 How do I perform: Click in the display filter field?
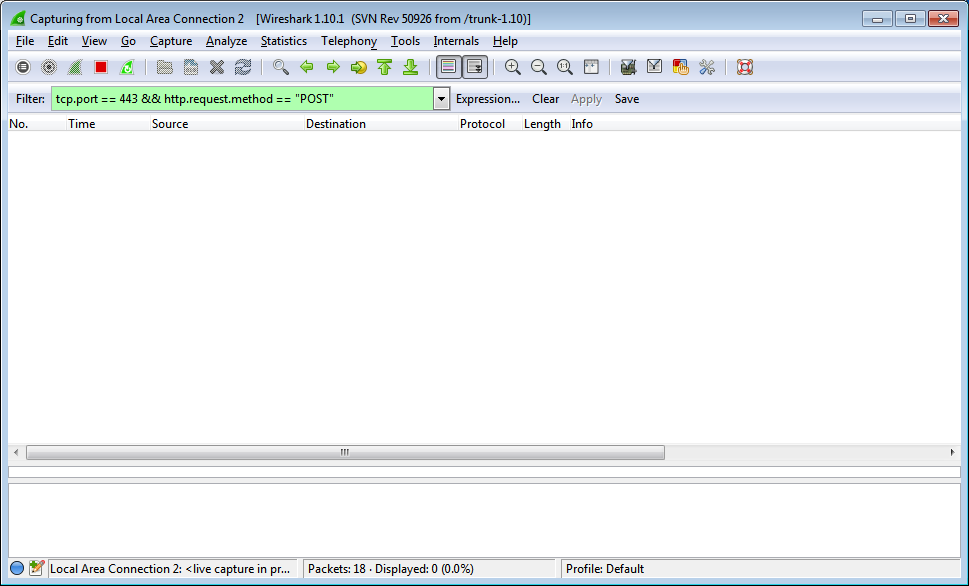242,99
